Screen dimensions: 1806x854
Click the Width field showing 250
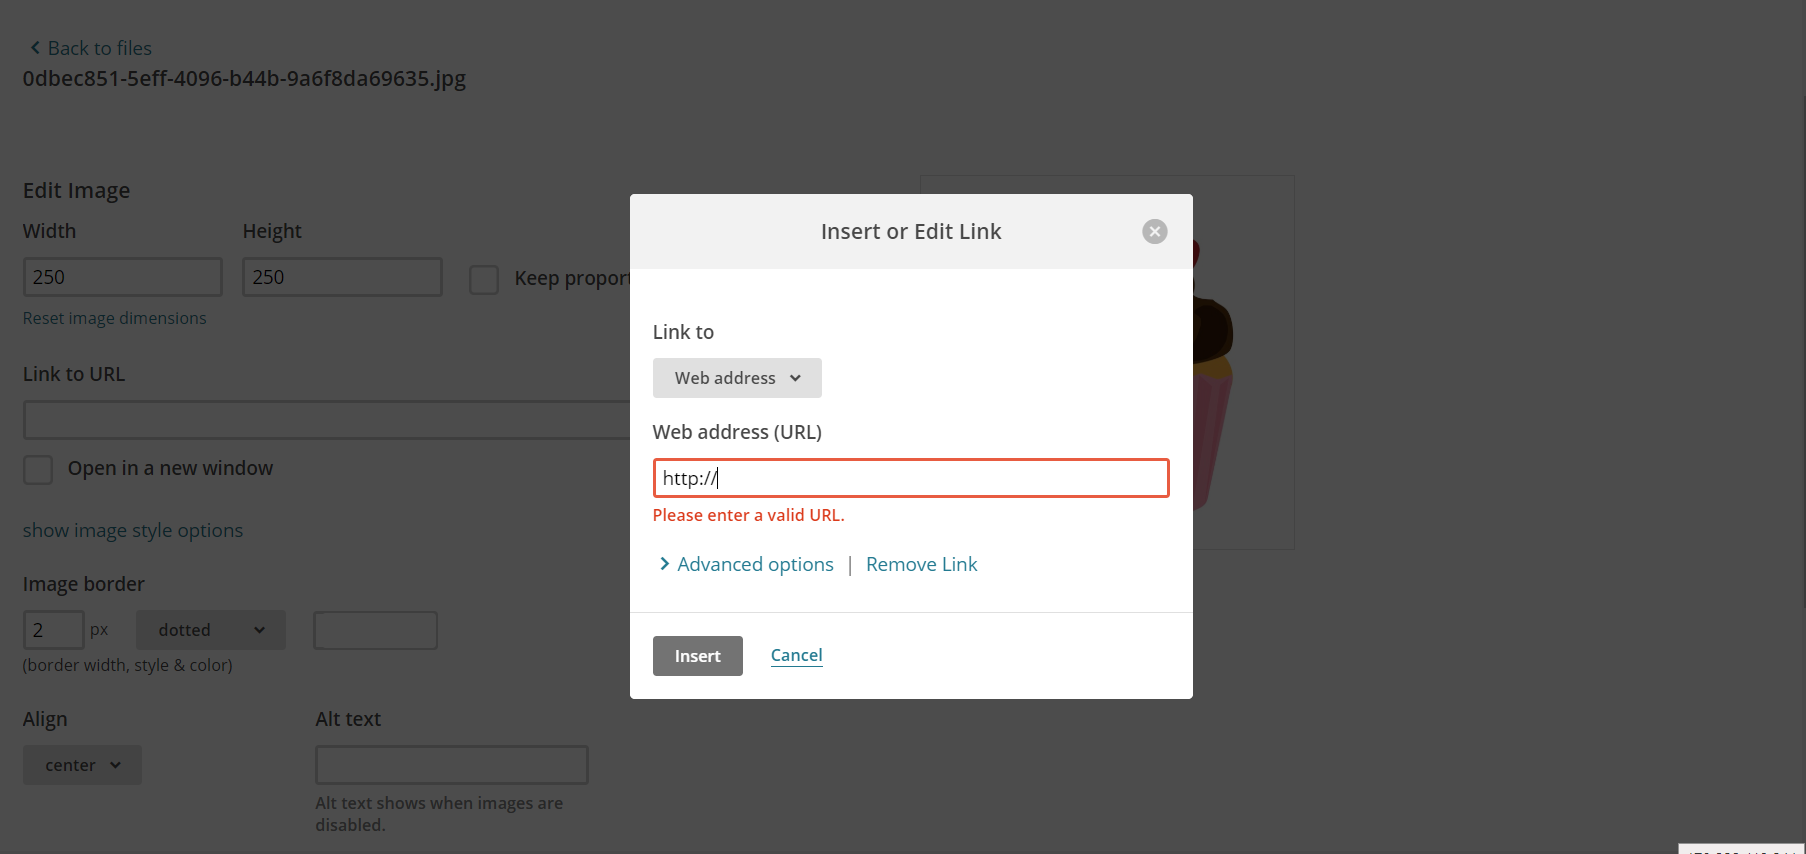122,277
